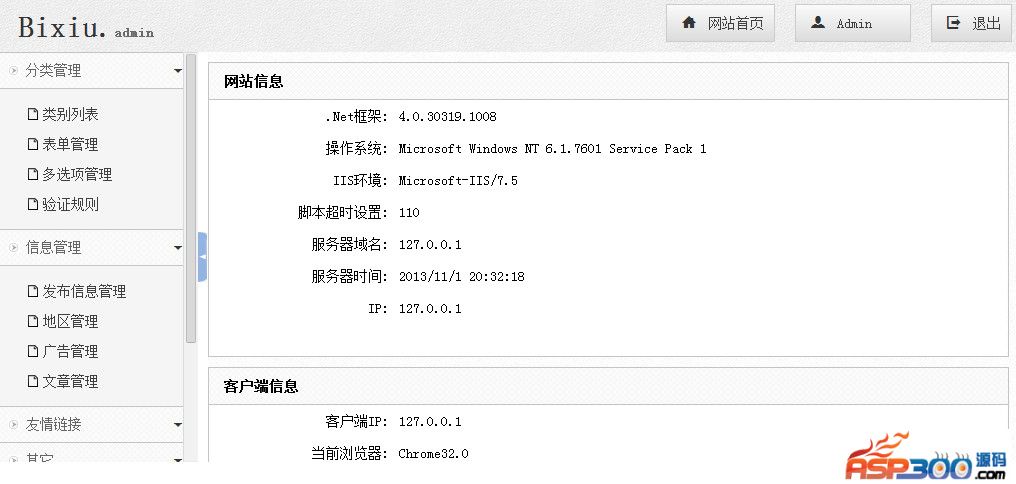Open the 文章管理 menu item
Image resolution: width=1016 pixels, height=484 pixels.
[x=70, y=381]
